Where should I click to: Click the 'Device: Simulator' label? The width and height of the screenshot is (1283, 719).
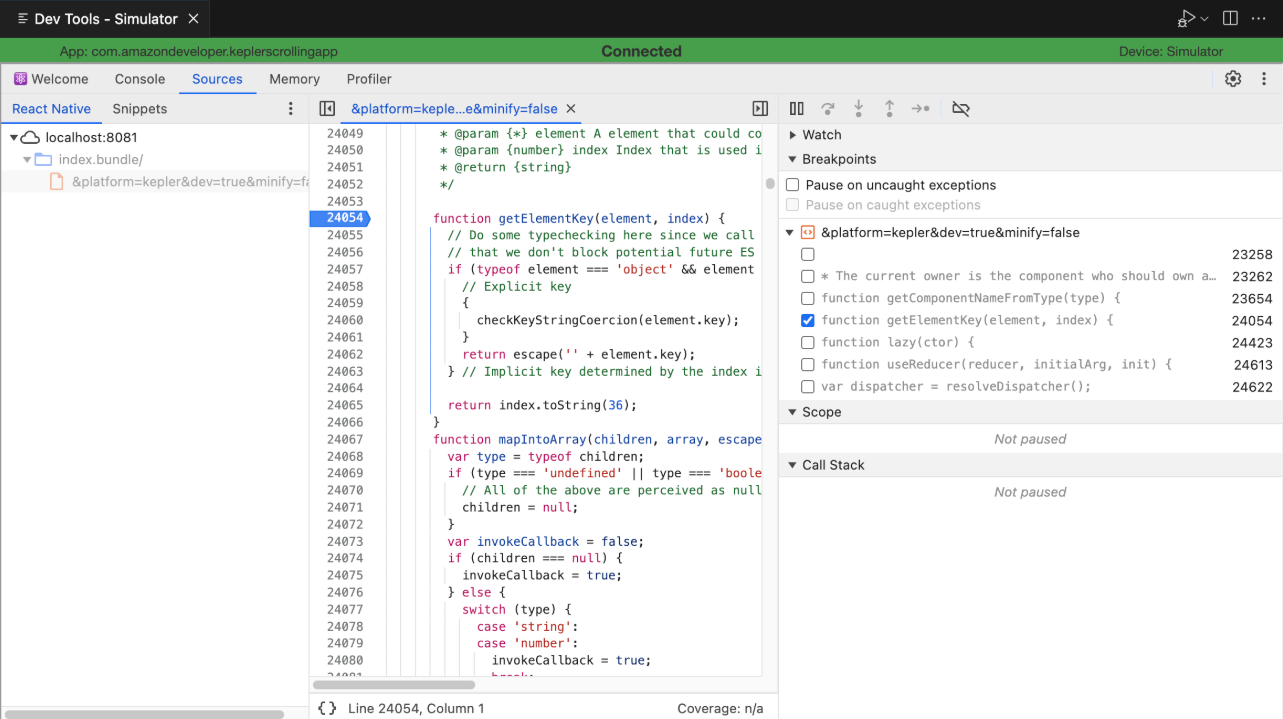1171,51
